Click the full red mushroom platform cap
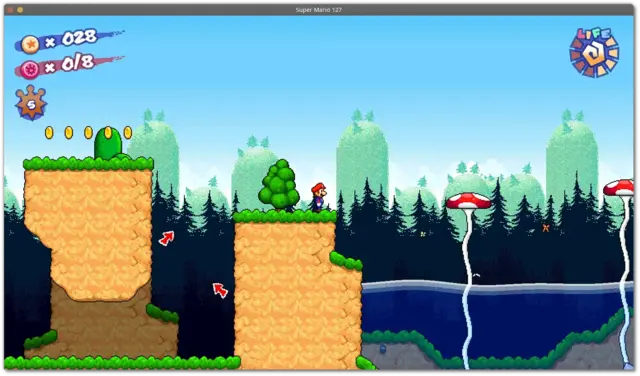This screenshot has width=640, height=376. [x=469, y=201]
